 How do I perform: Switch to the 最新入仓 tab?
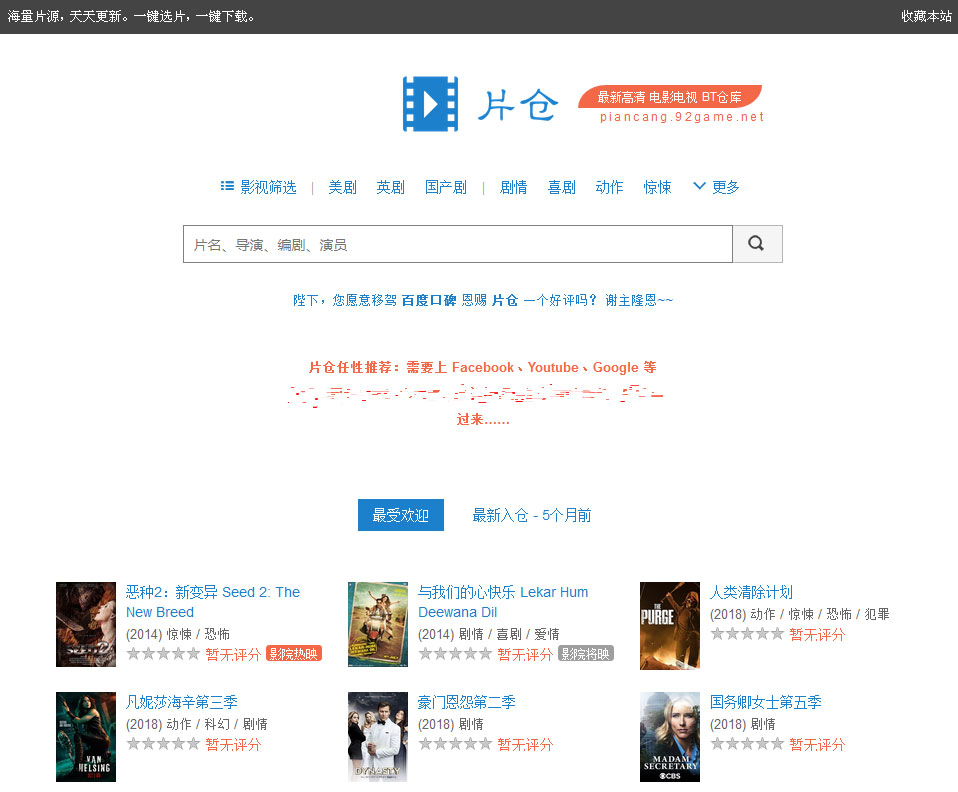[x=532, y=515]
